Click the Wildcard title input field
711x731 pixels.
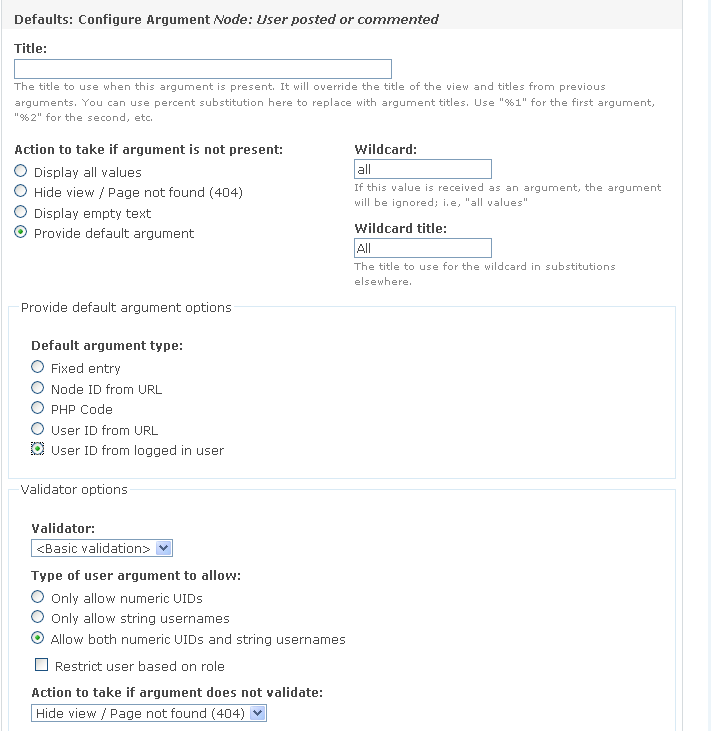422,248
